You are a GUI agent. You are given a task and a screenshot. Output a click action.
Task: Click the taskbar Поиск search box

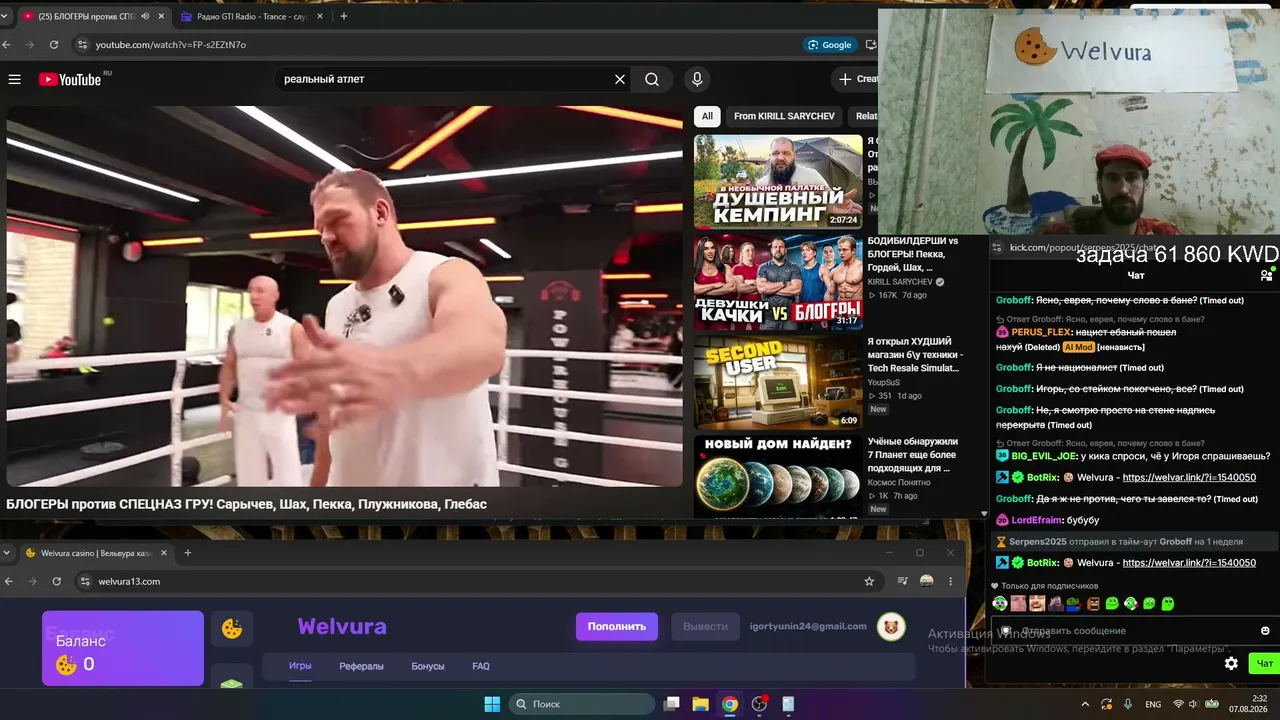click(x=583, y=704)
